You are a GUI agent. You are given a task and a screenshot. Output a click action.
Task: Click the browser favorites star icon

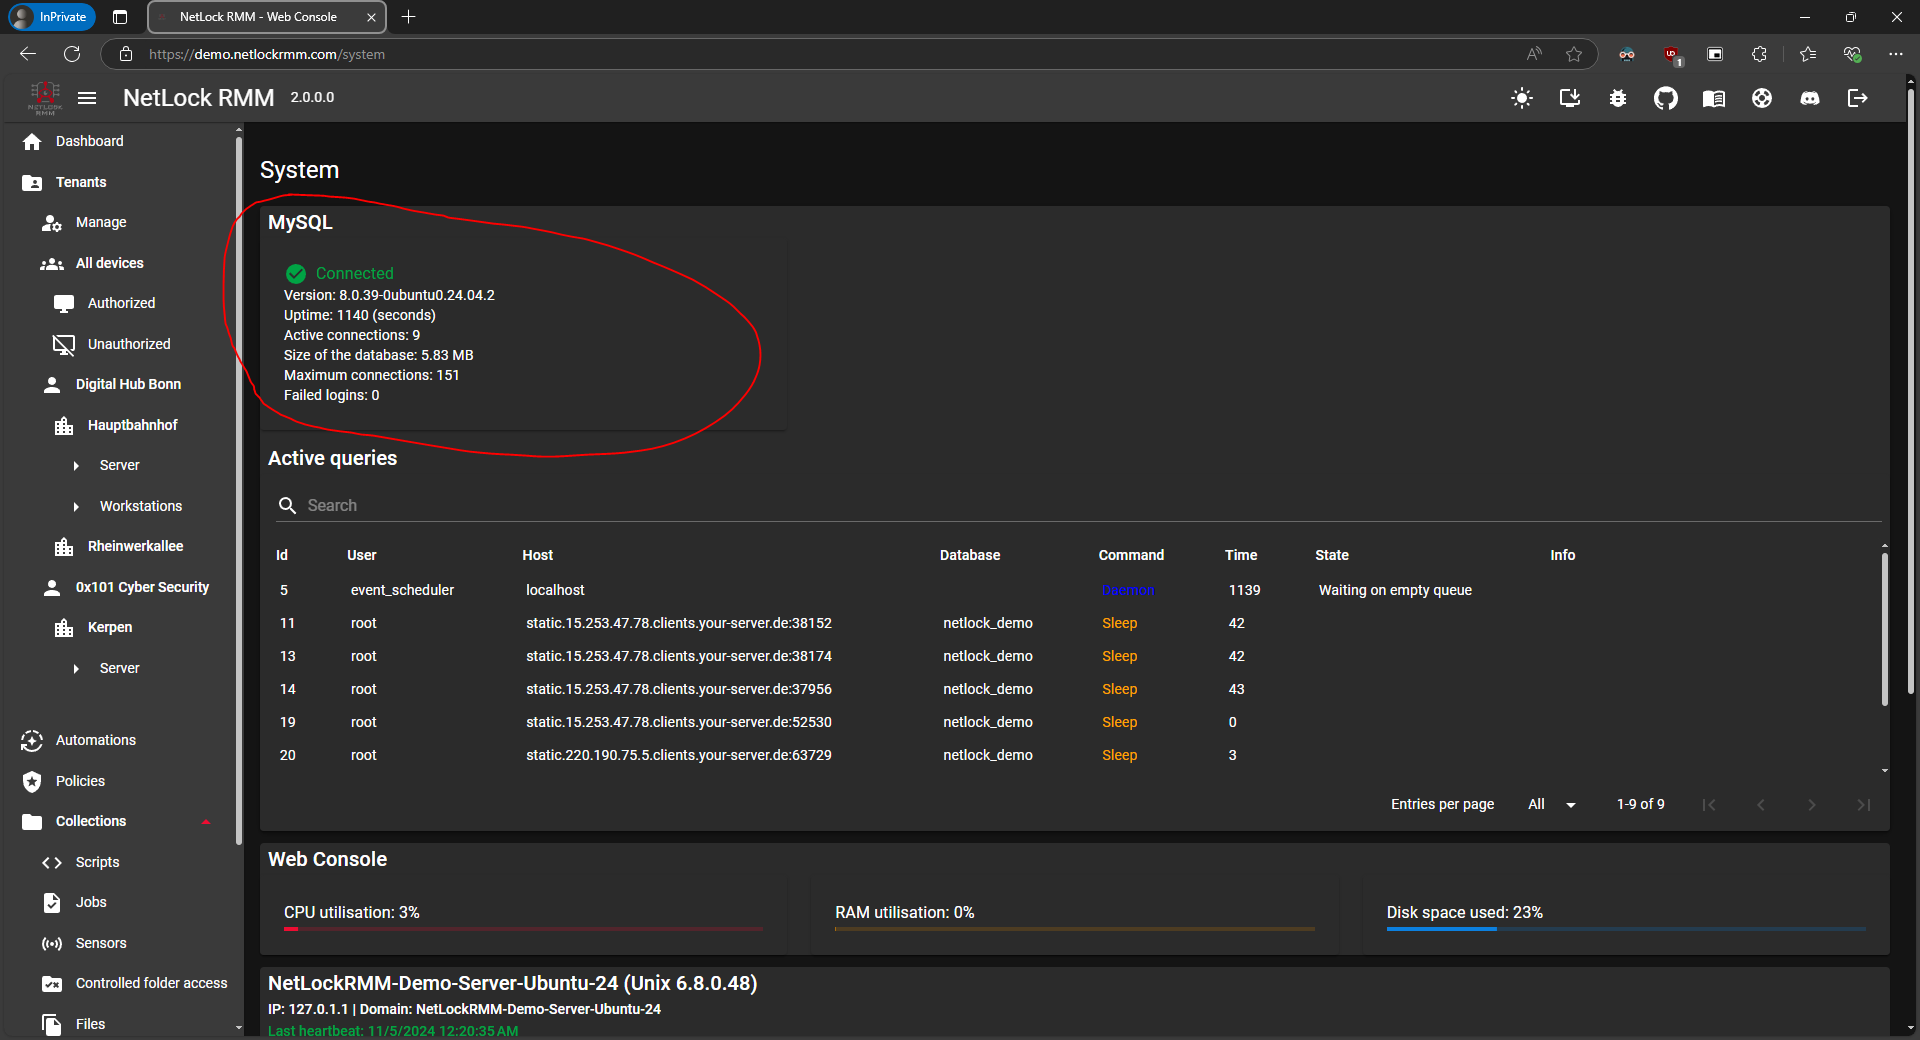click(1574, 54)
